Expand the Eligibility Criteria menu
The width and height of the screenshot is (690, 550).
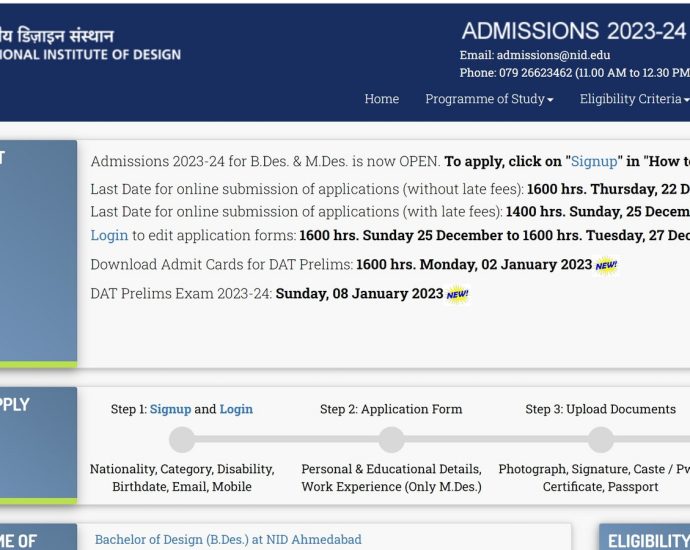(x=634, y=99)
